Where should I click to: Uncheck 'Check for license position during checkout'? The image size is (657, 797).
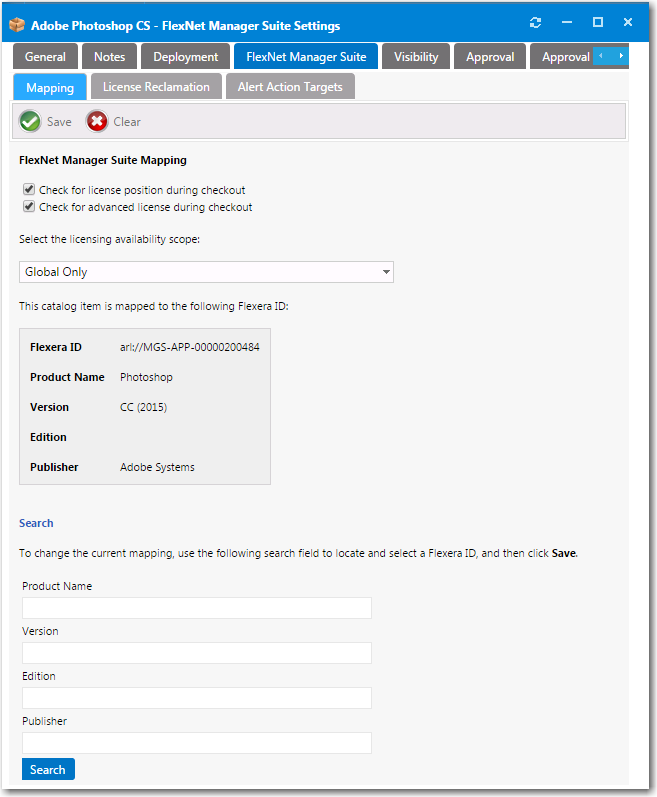tap(29, 190)
